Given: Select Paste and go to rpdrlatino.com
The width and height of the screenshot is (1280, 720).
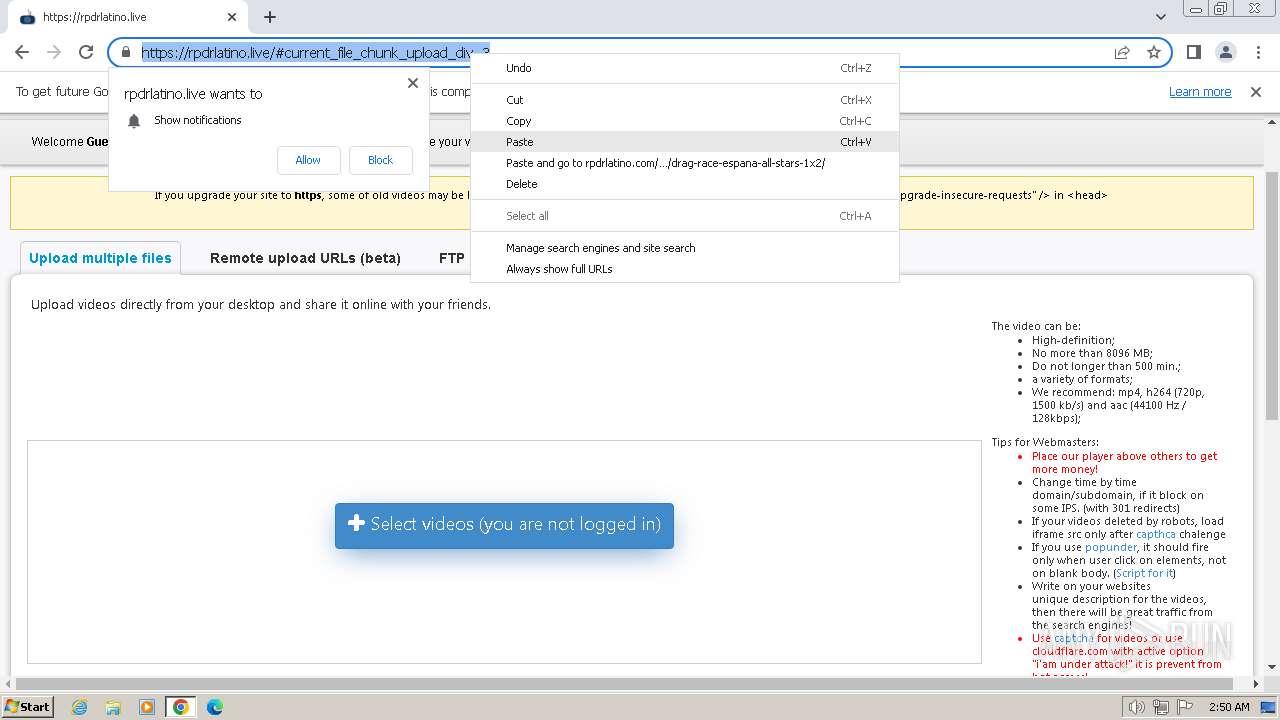Looking at the screenshot, I should tap(685, 163).
